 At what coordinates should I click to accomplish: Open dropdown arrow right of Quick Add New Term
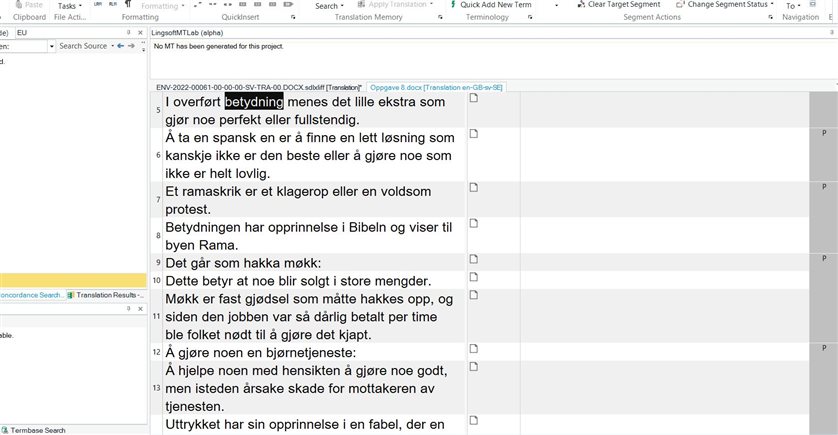[556, 5]
